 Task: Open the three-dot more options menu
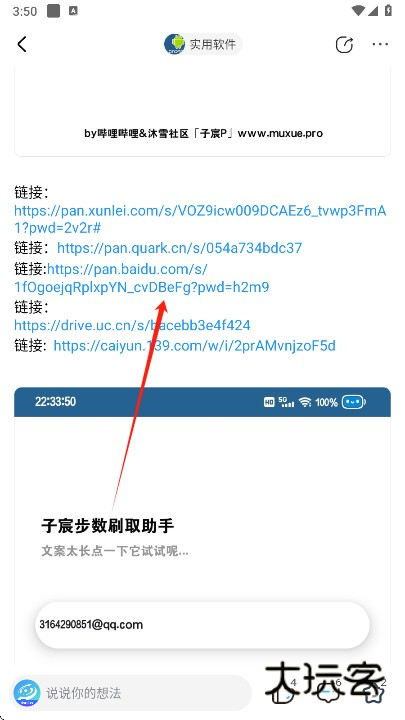pos(380,44)
